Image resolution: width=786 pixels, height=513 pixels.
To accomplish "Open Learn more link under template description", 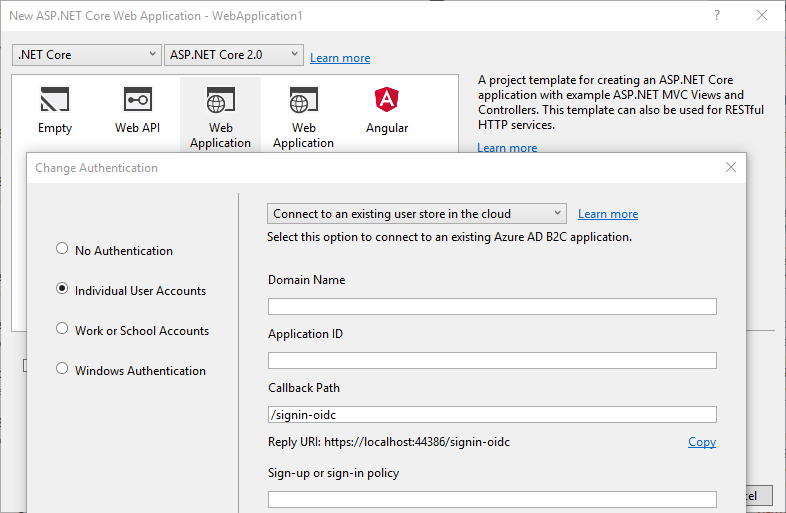I will (x=507, y=147).
